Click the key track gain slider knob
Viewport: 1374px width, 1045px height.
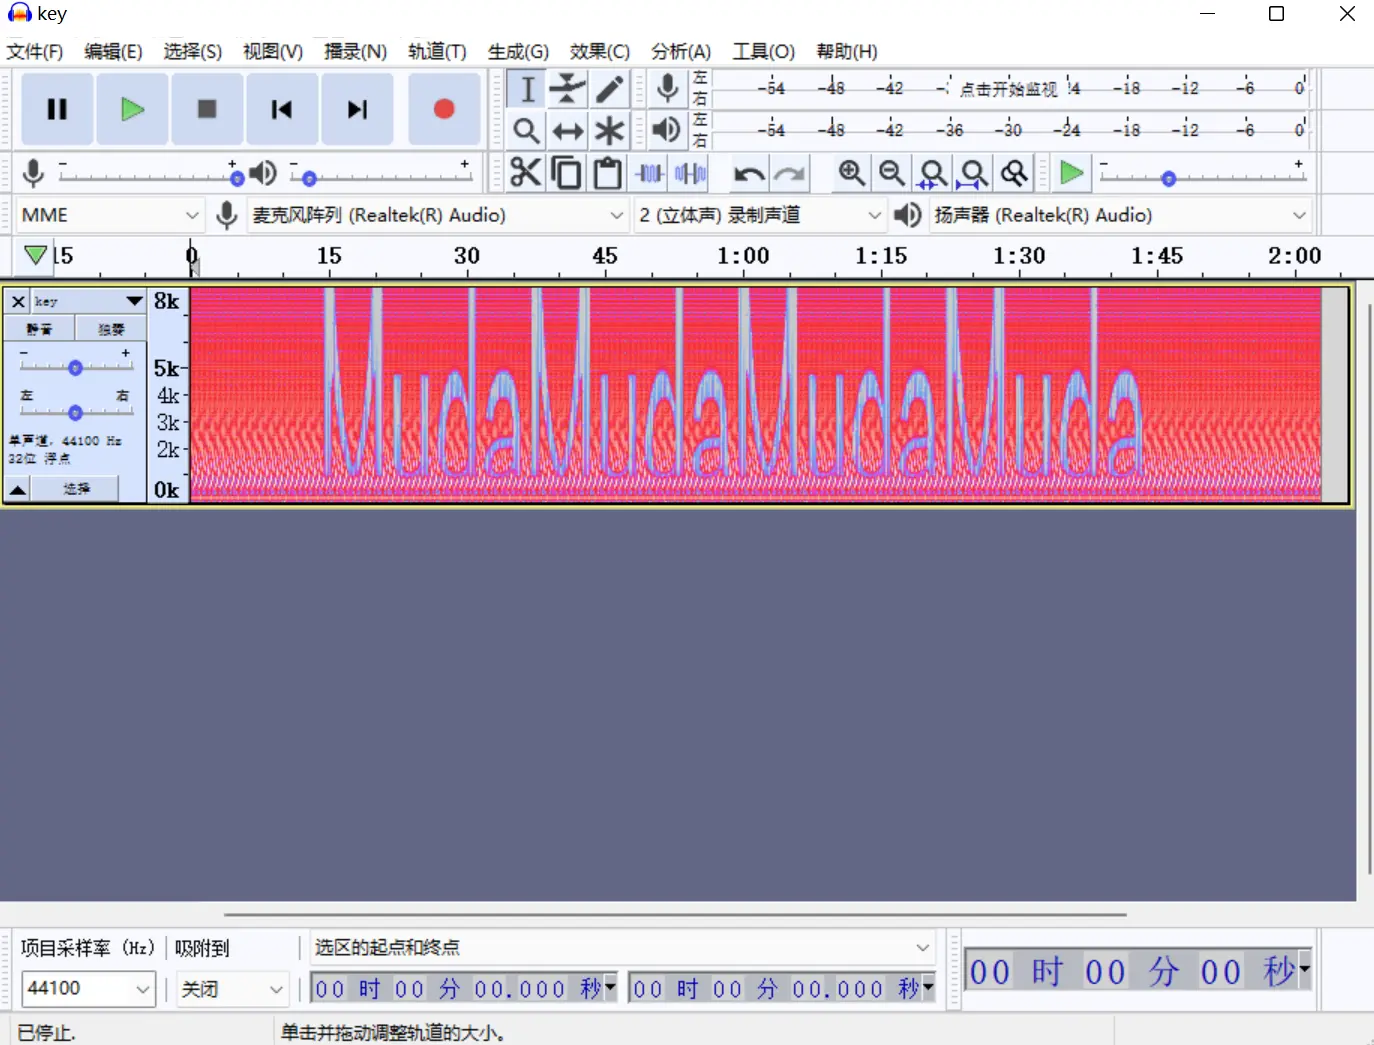coord(75,368)
